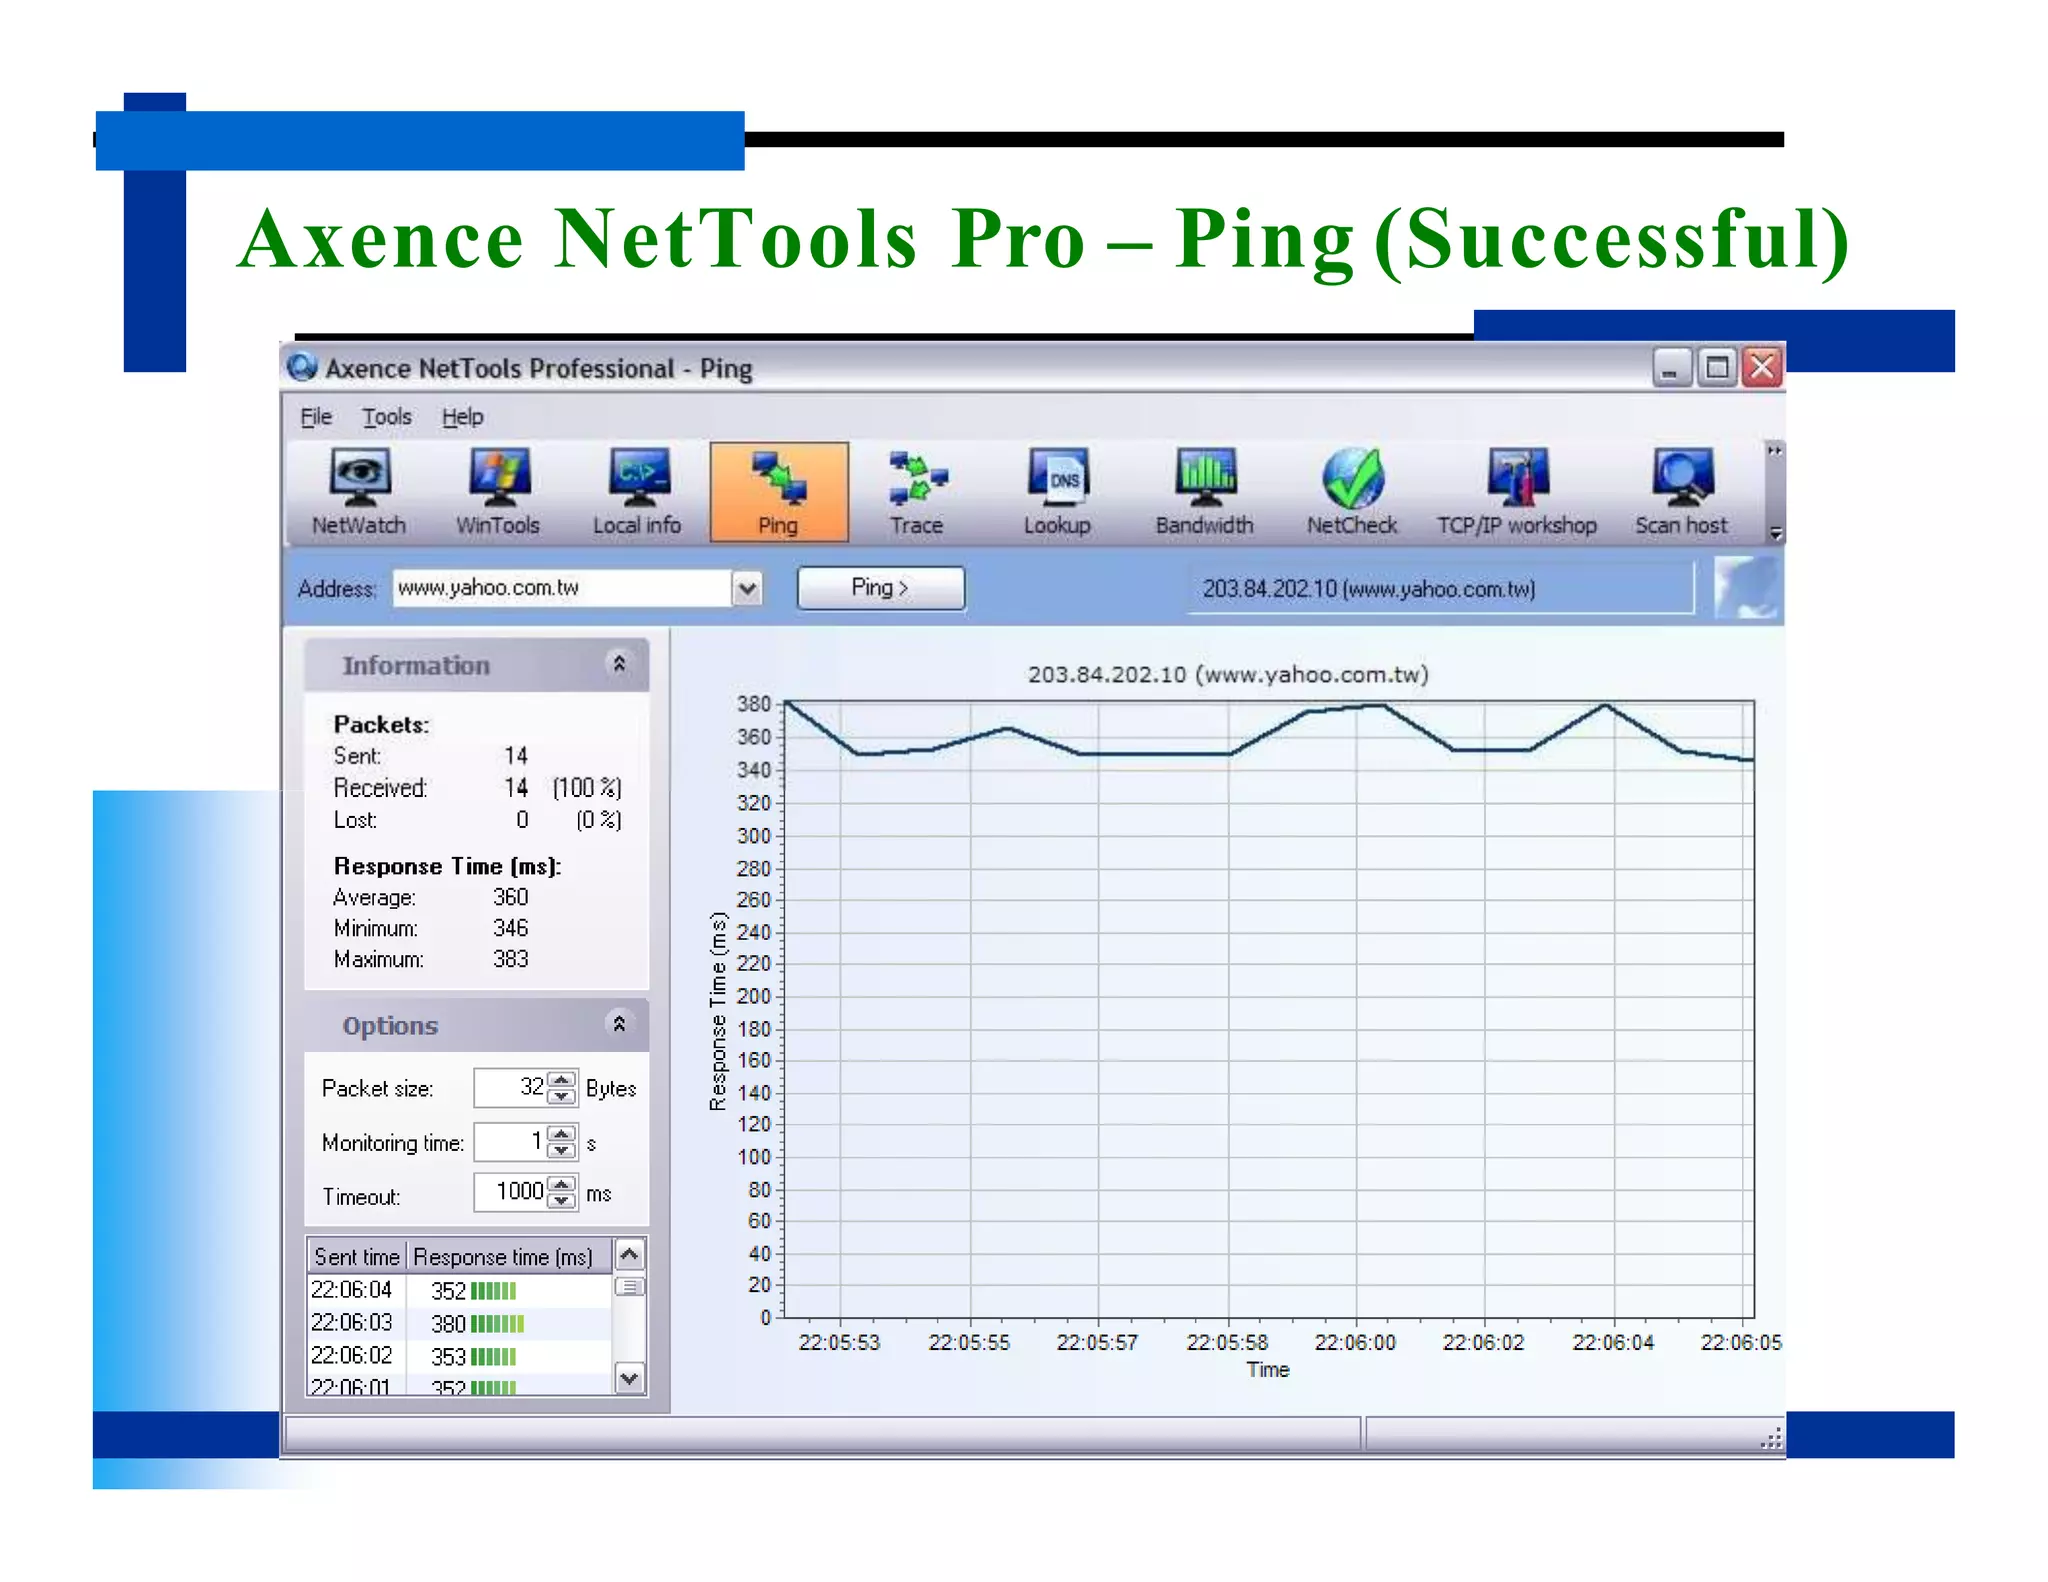Click the Minimum response time value 346

click(511, 928)
